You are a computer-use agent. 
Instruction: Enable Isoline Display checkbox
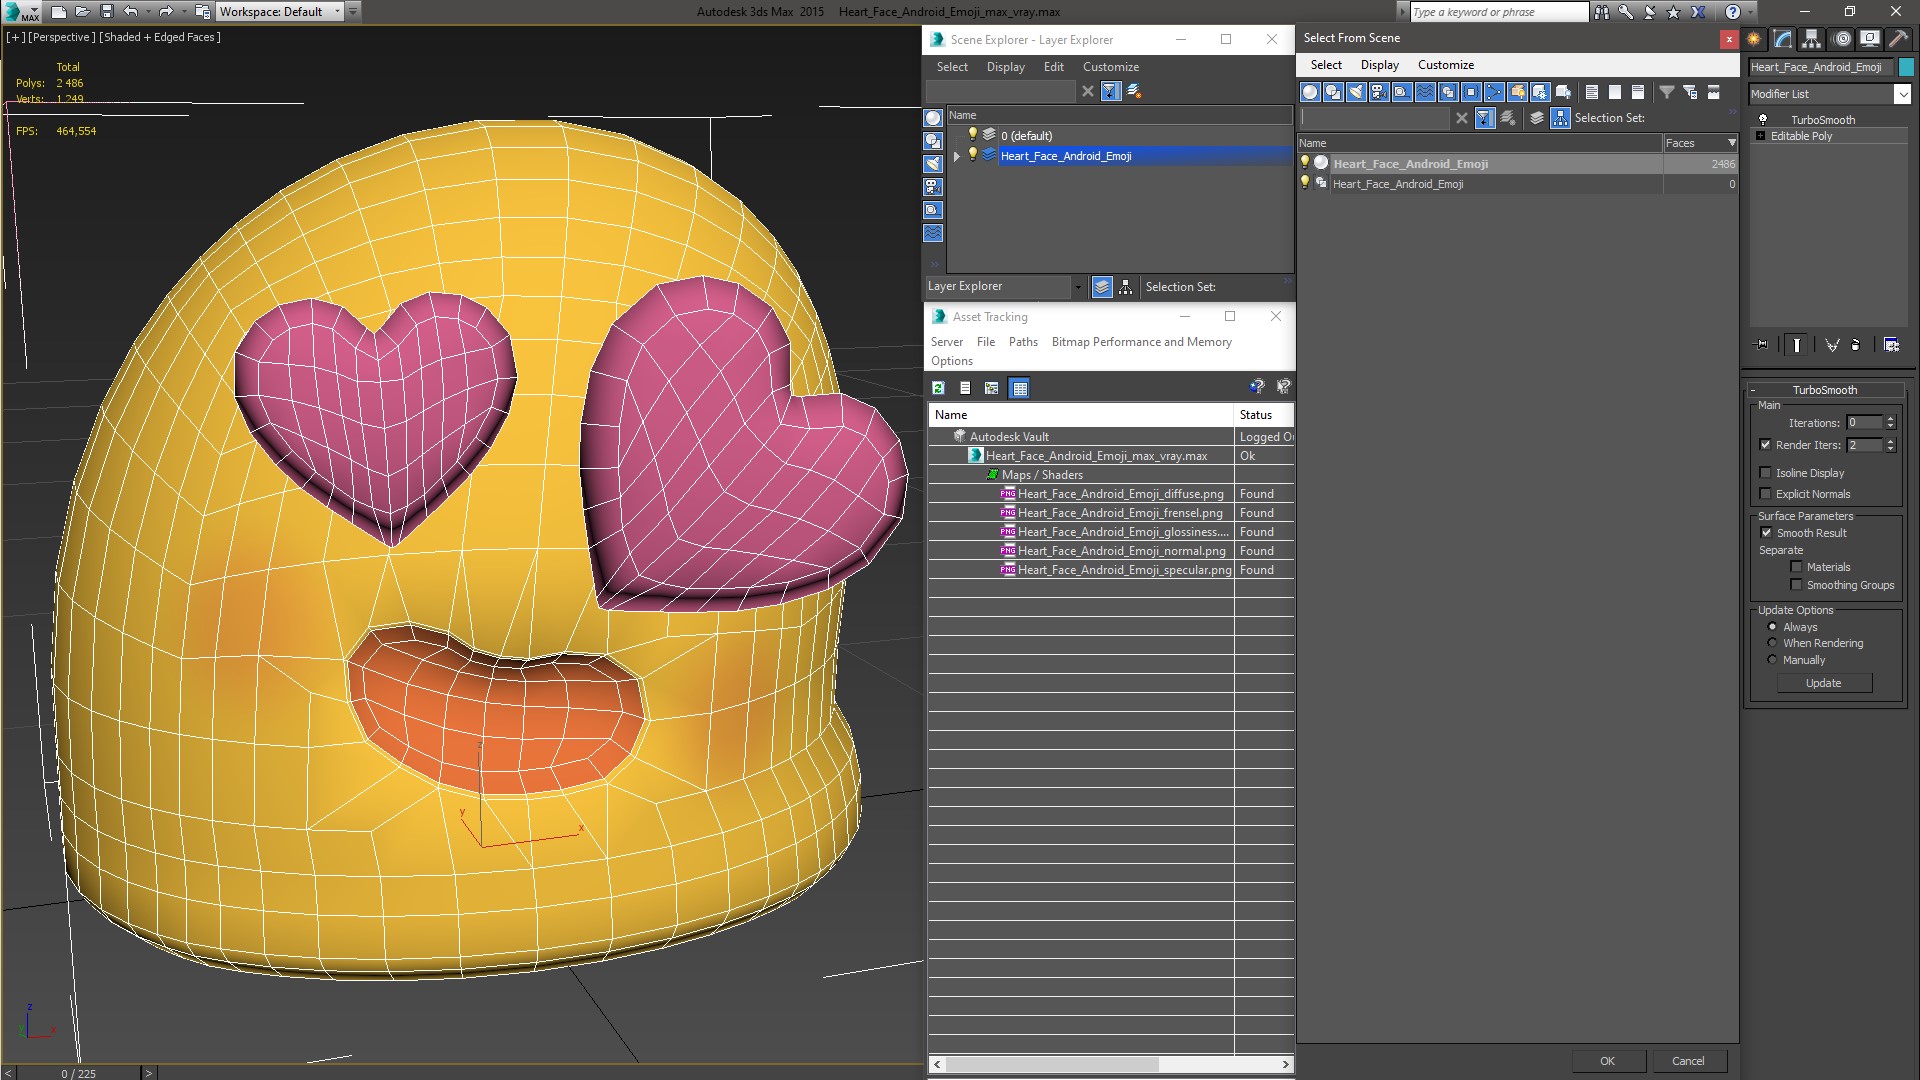tap(1765, 473)
